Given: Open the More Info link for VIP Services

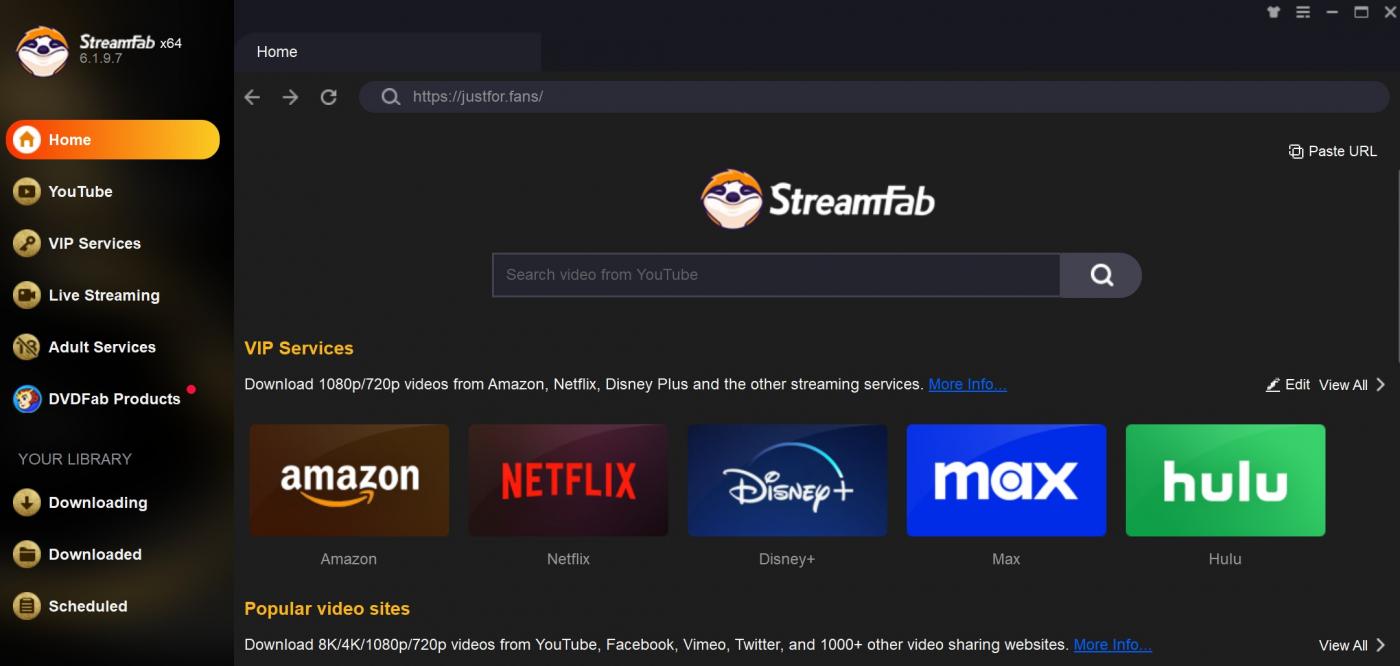Looking at the screenshot, I should coord(967,383).
